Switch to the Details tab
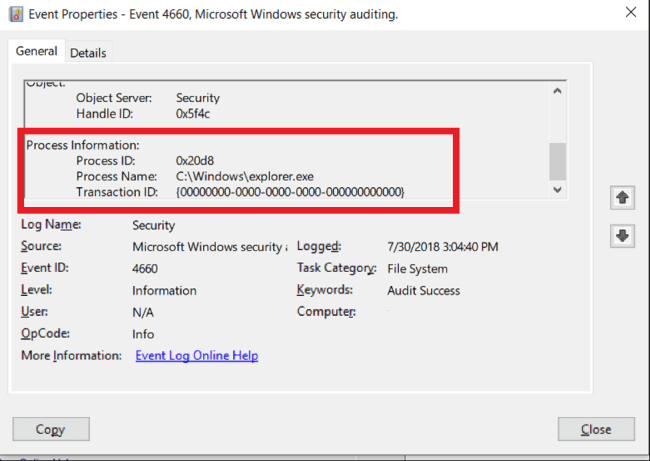The image size is (650, 461). [x=88, y=53]
